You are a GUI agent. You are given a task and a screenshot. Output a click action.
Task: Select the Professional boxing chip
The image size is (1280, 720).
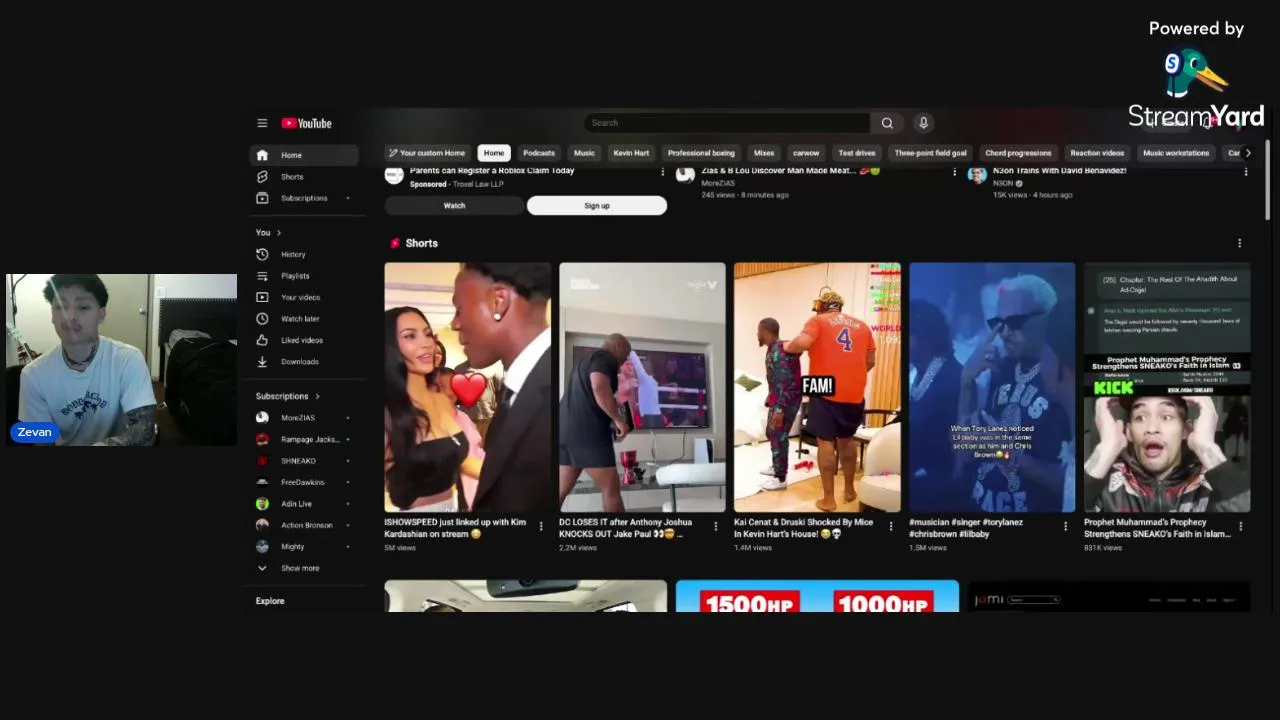[701, 153]
